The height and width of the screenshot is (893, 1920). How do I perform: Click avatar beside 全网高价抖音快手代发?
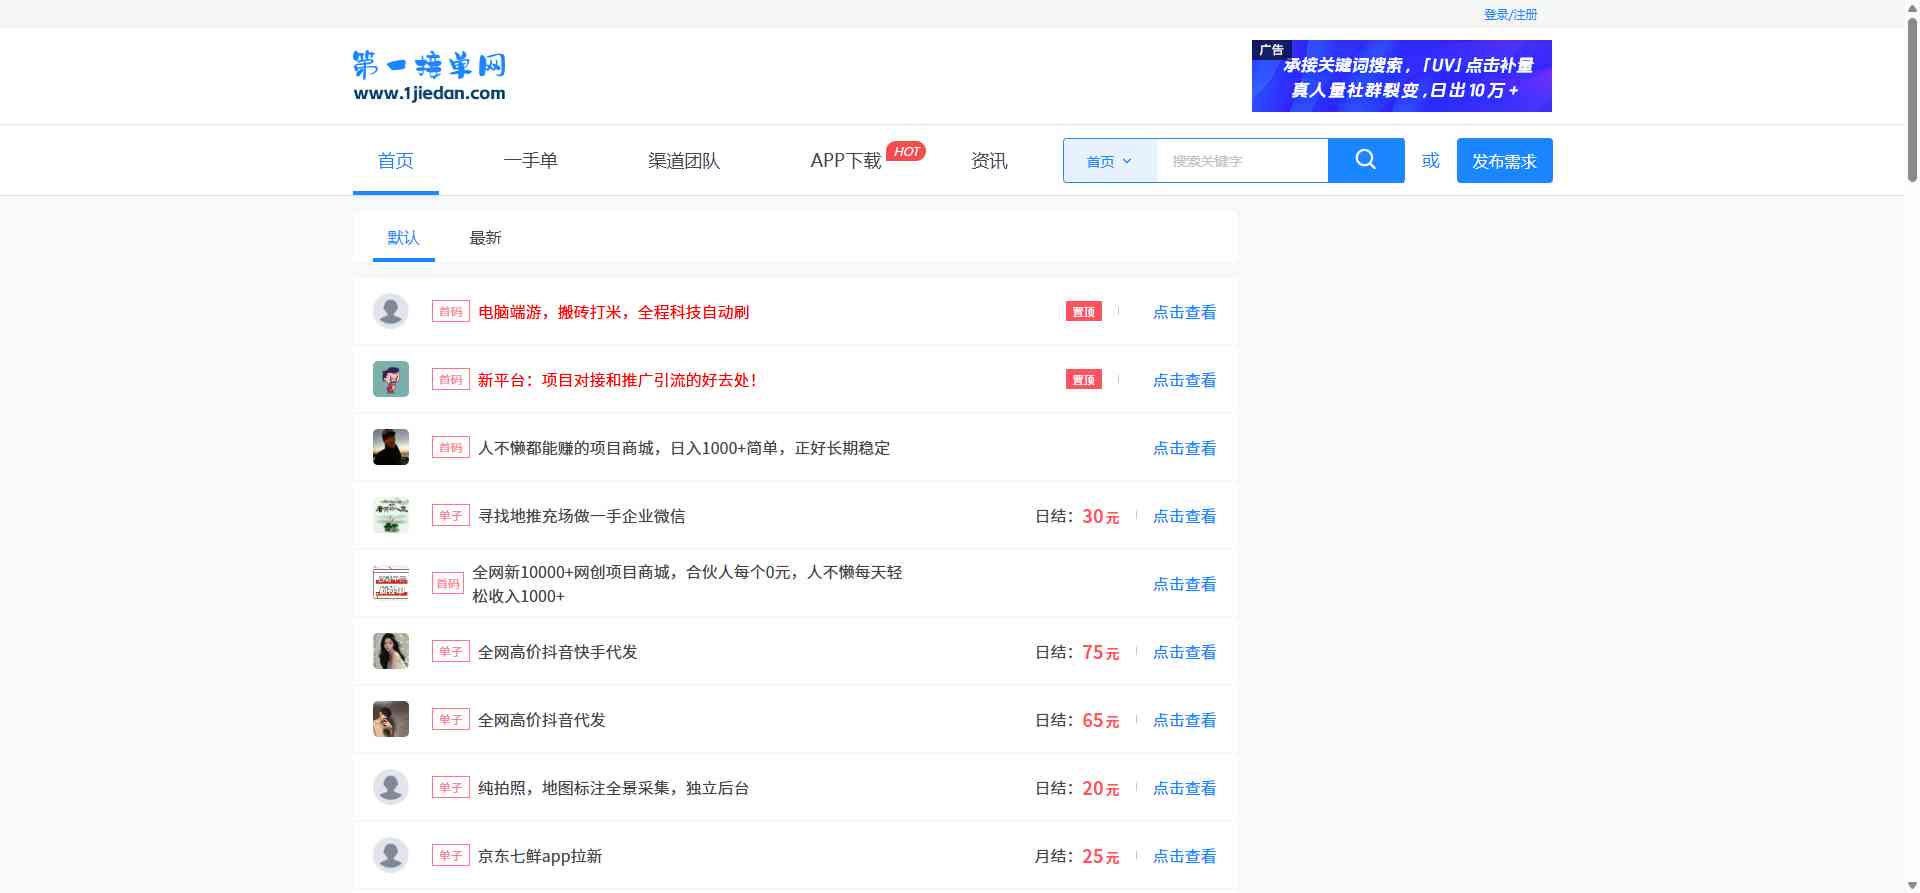[391, 652]
